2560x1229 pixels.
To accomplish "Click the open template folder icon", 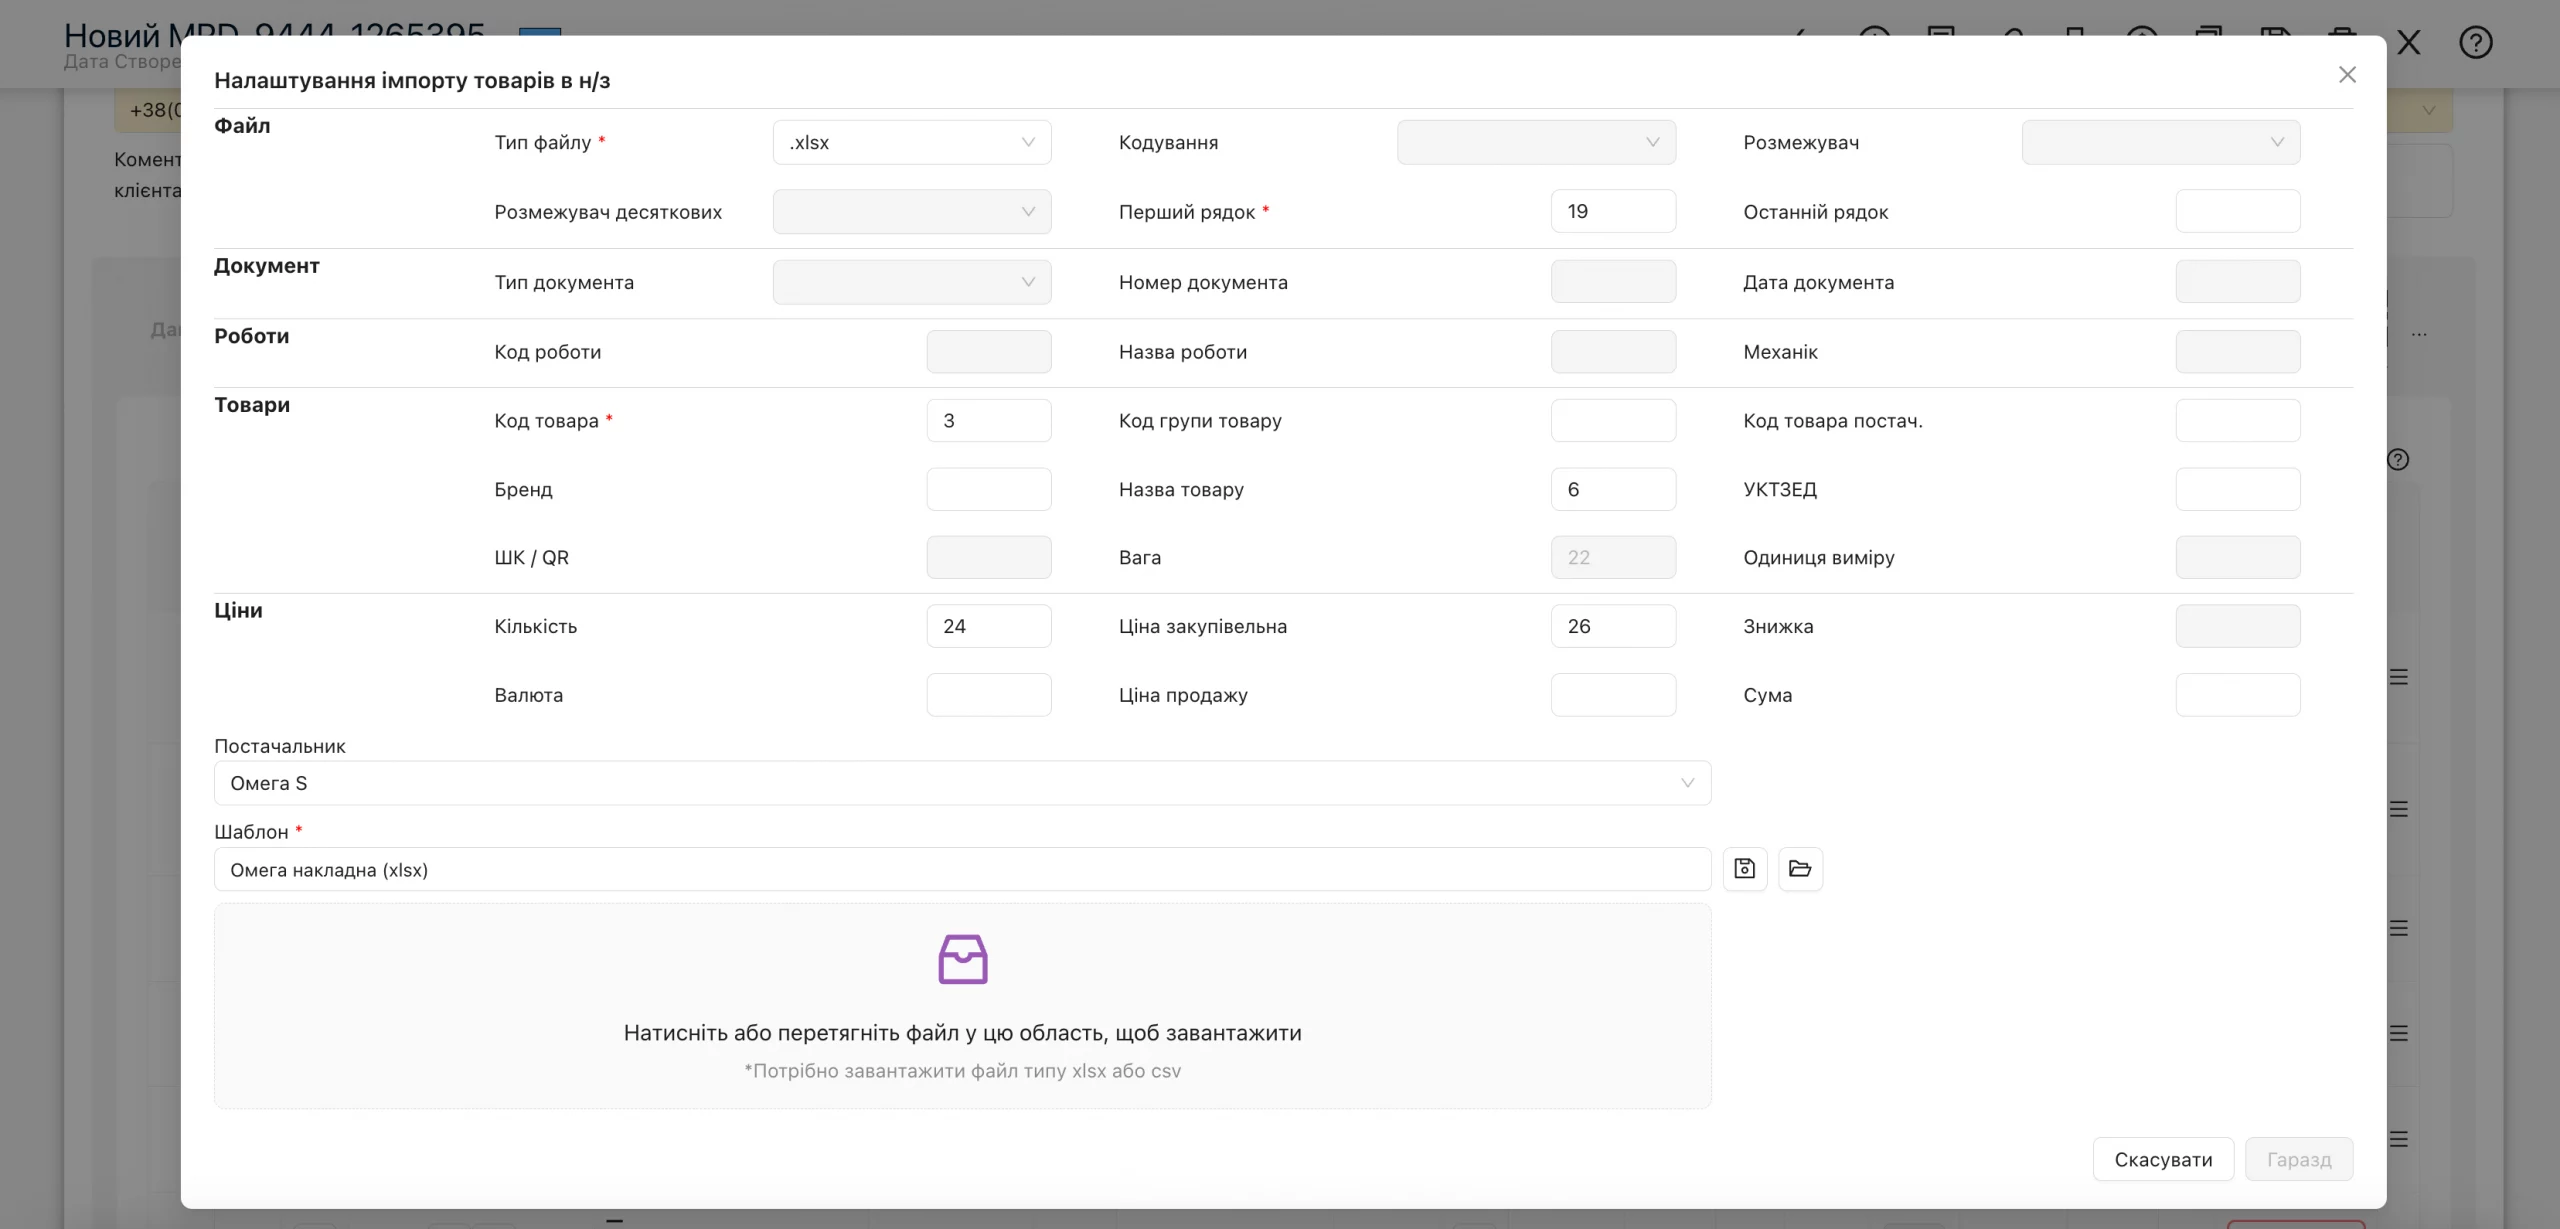I will pos(1800,869).
